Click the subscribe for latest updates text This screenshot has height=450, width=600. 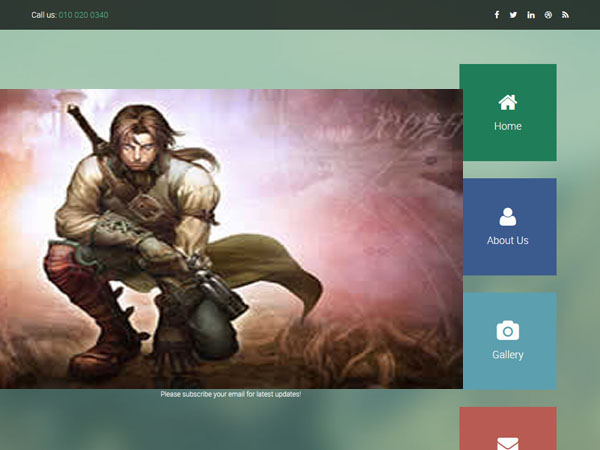tap(230, 394)
